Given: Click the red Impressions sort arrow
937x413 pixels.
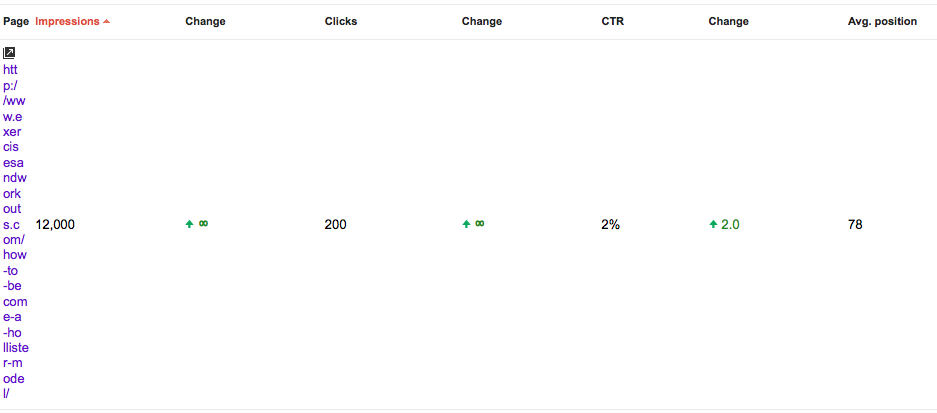Looking at the screenshot, I should click(106, 22).
